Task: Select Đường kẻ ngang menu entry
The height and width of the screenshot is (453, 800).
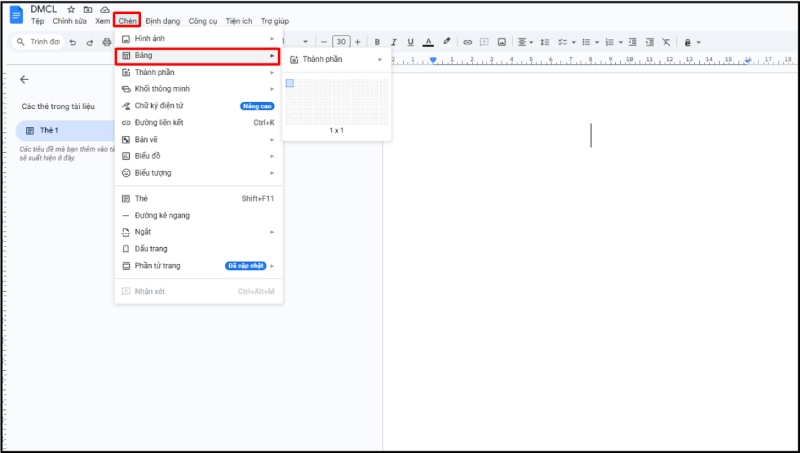Action: [x=162, y=216]
